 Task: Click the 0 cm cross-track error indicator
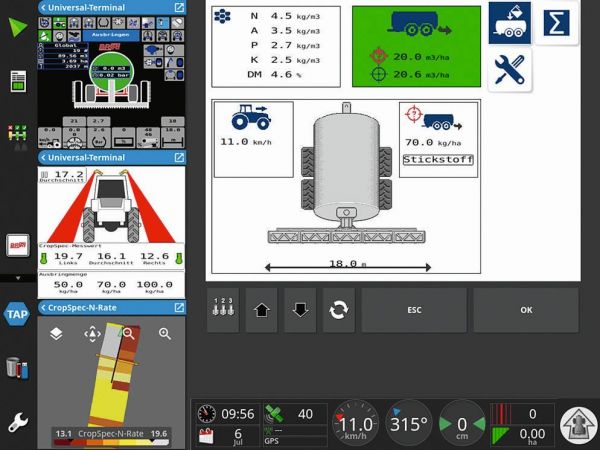(462, 424)
